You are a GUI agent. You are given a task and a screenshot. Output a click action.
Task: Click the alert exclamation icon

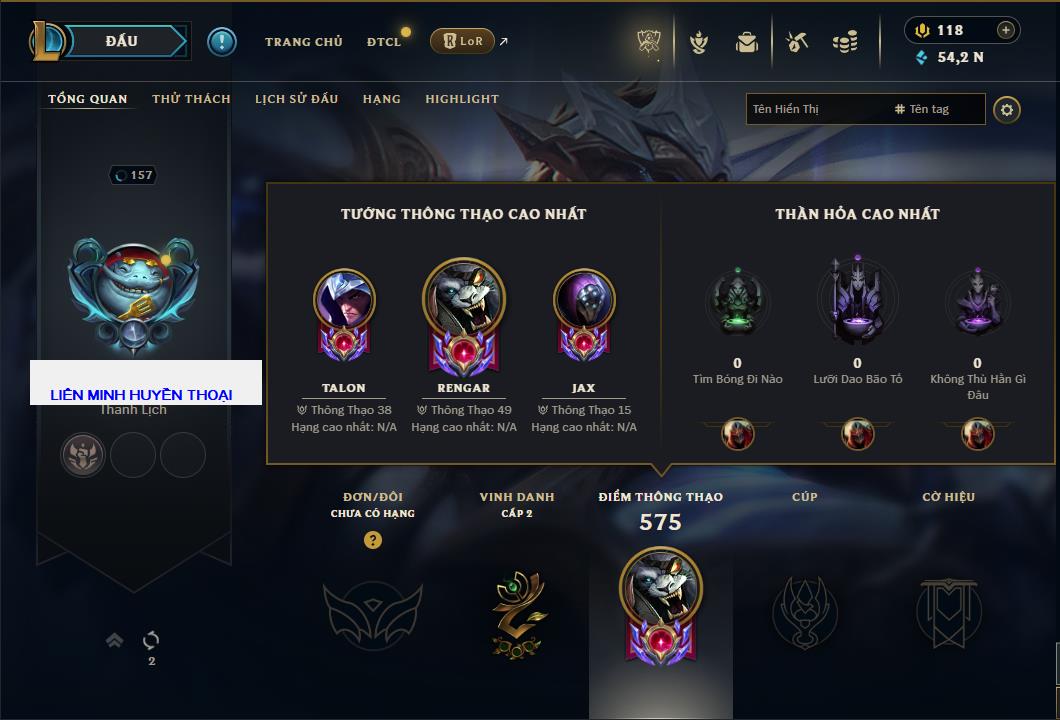(222, 42)
